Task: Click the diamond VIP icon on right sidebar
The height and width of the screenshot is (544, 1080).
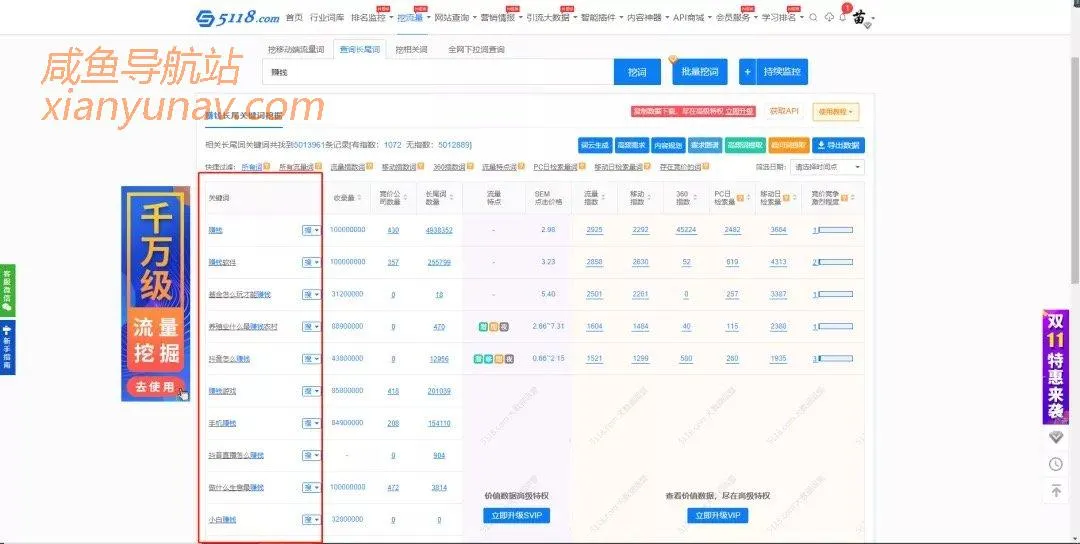Action: click(x=1056, y=437)
